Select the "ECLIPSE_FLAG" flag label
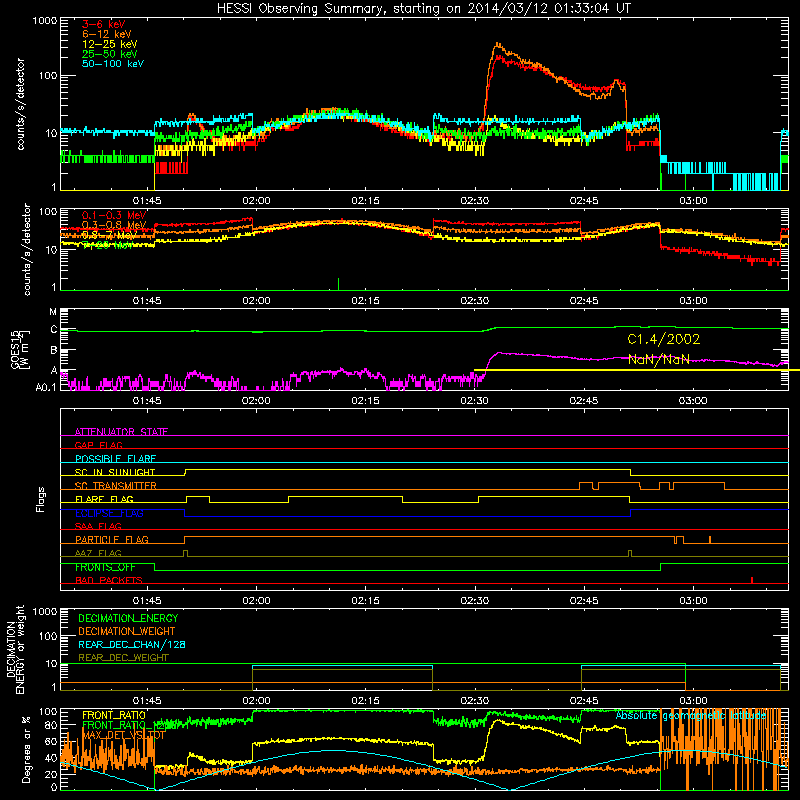800x800 pixels. (x=109, y=513)
